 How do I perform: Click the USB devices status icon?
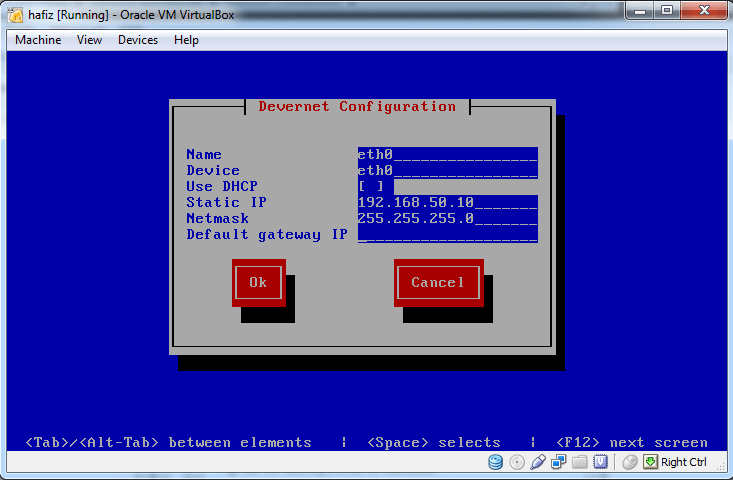pyautogui.click(x=538, y=462)
